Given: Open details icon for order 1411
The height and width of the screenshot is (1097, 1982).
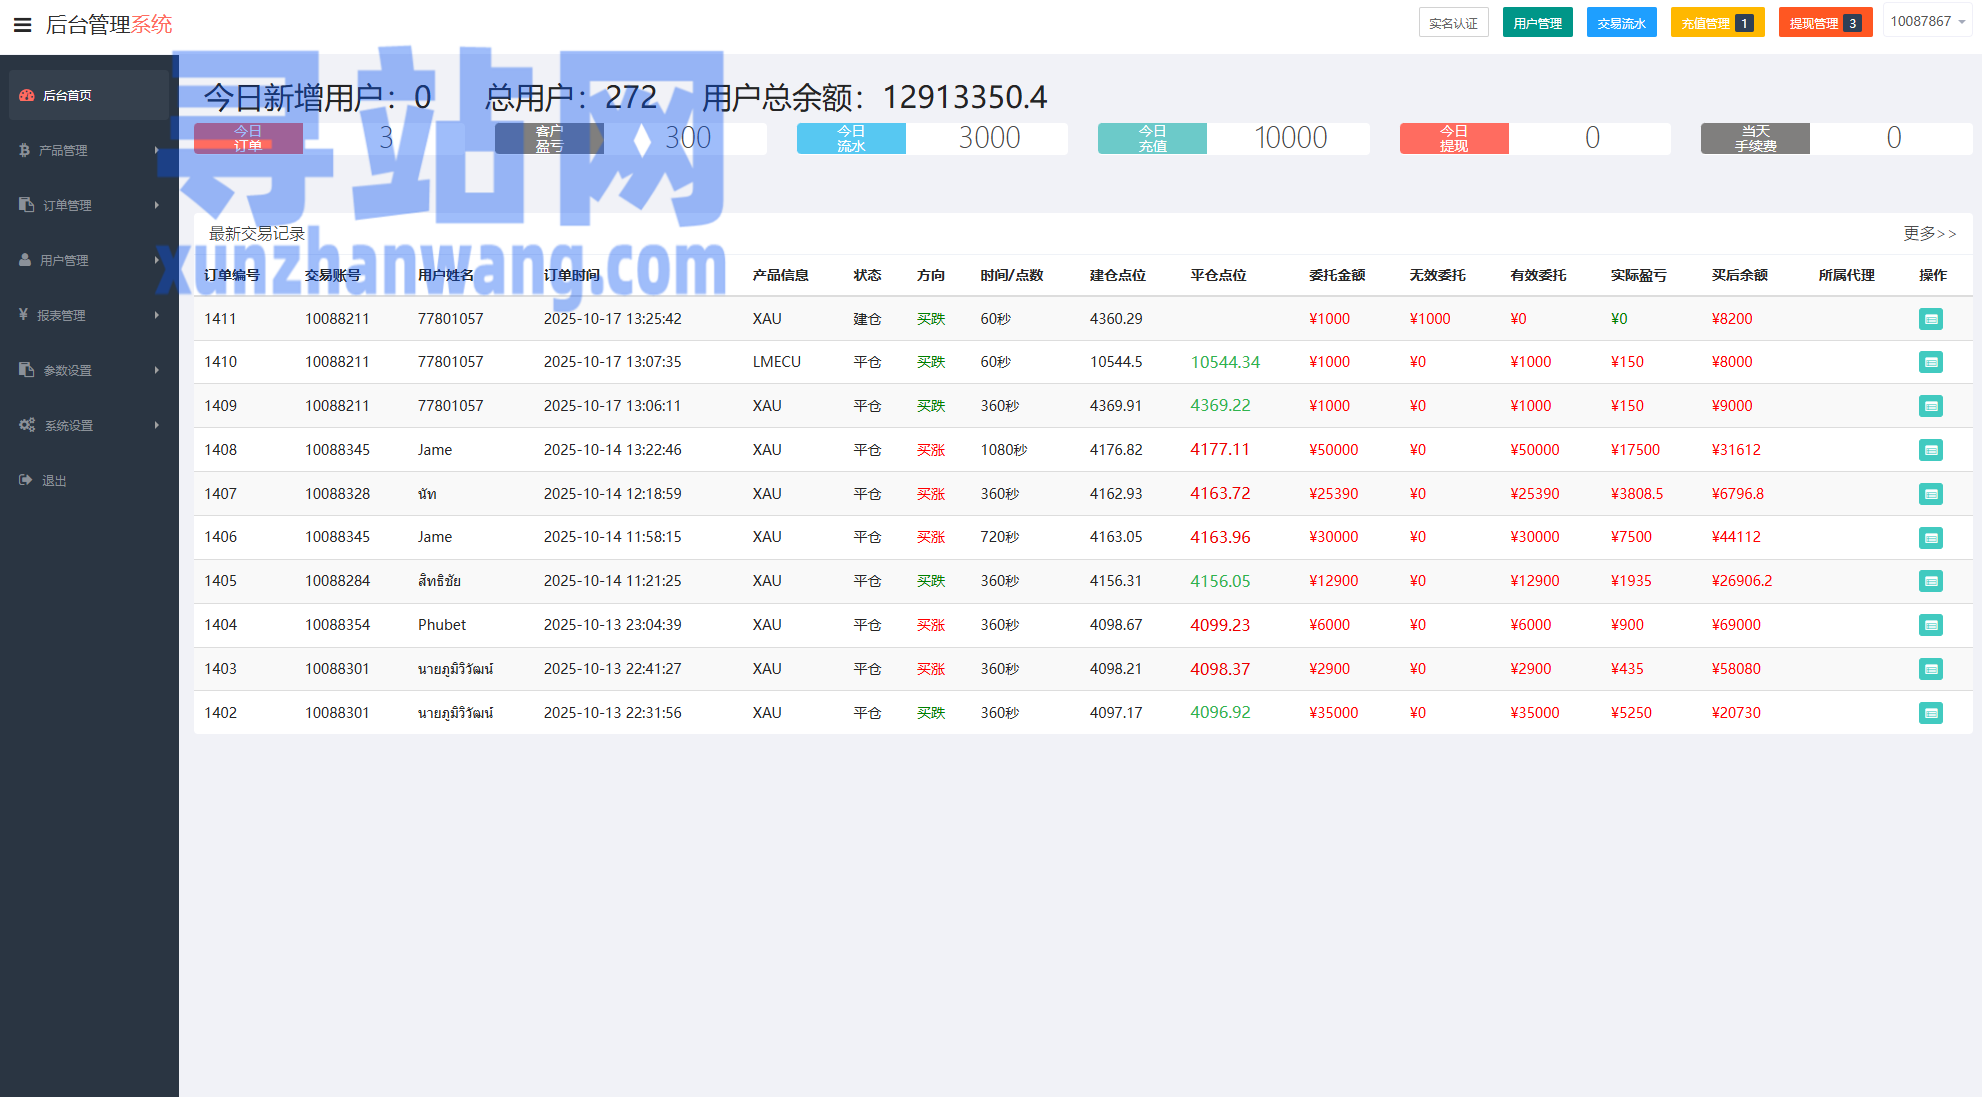Looking at the screenshot, I should [1930, 319].
